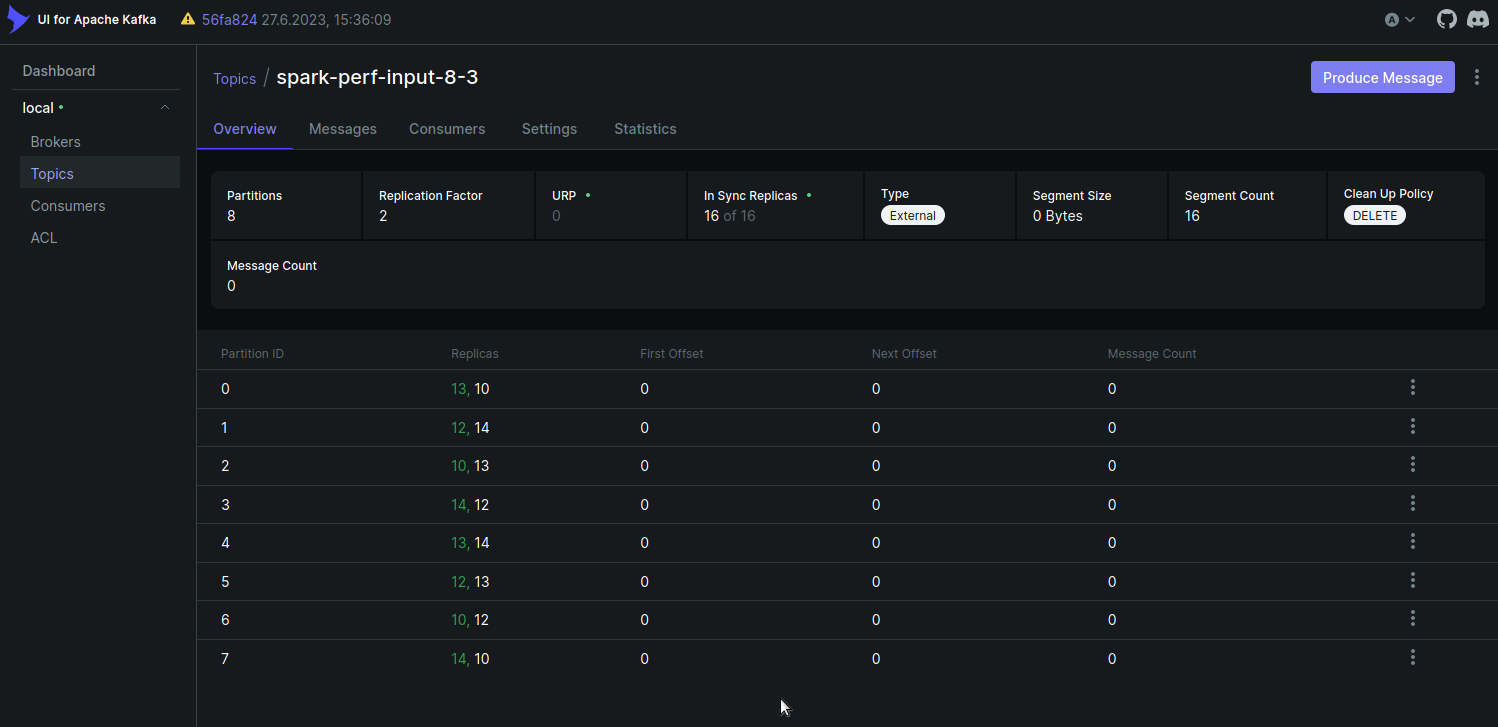1498x727 pixels.
Task: Click the UI for Apache Kafka logo
Action: coord(18,19)
